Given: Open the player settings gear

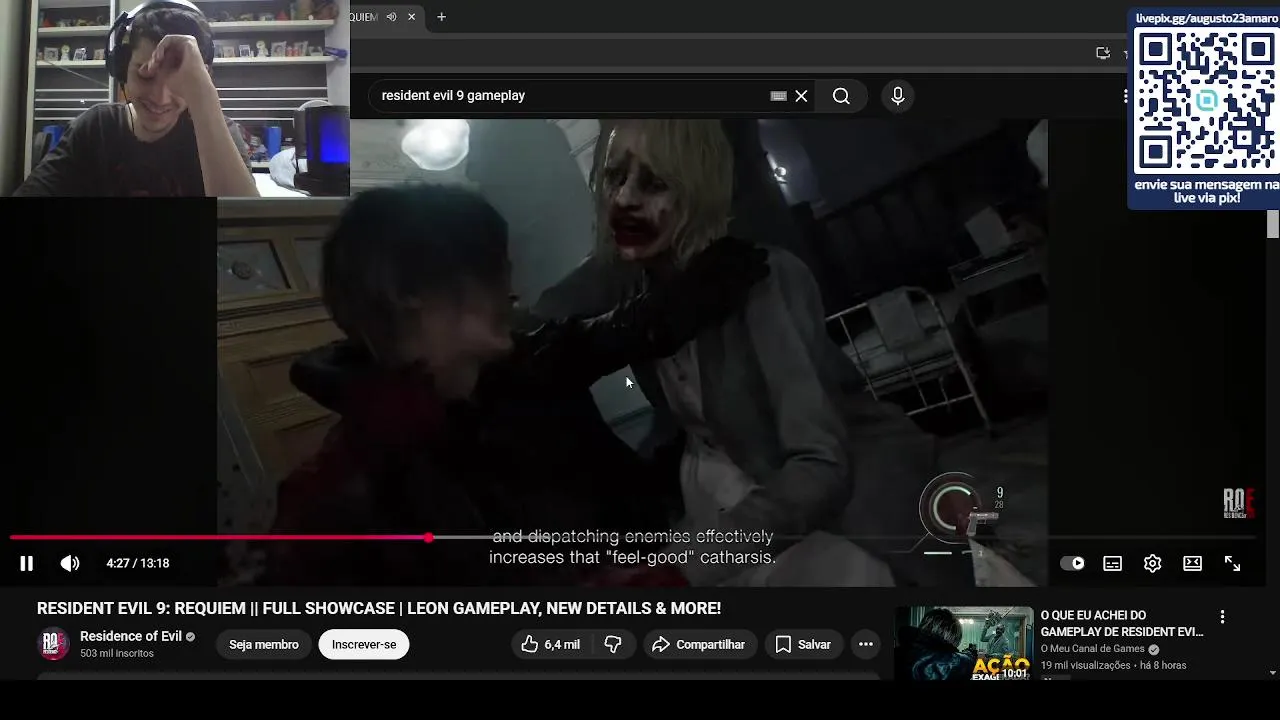Looking at the screenshot, I should [1152, 564].
